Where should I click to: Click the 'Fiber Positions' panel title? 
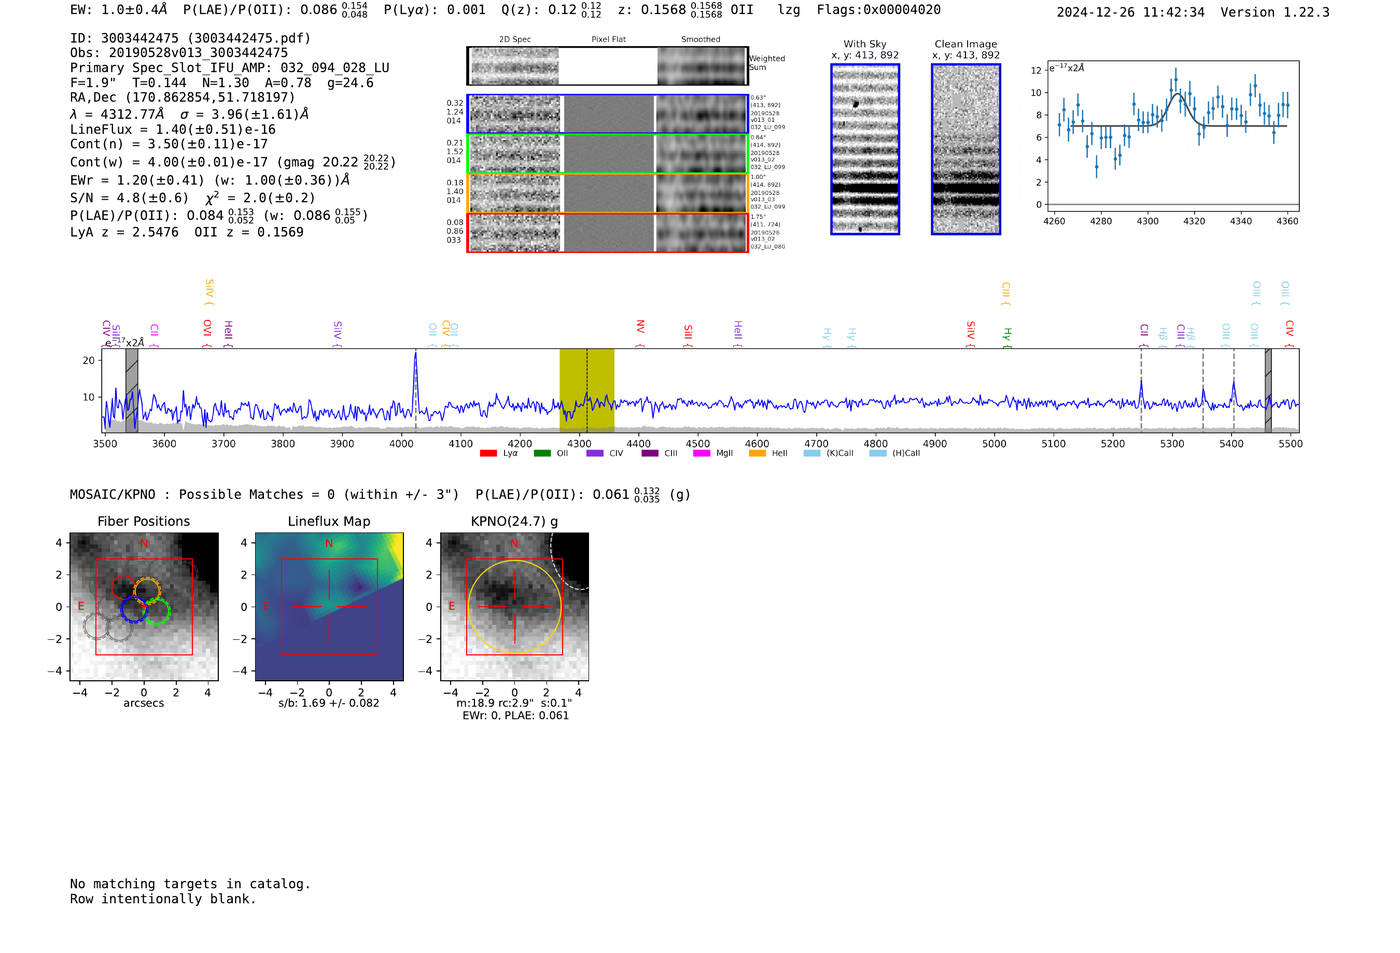pos(144,521)
